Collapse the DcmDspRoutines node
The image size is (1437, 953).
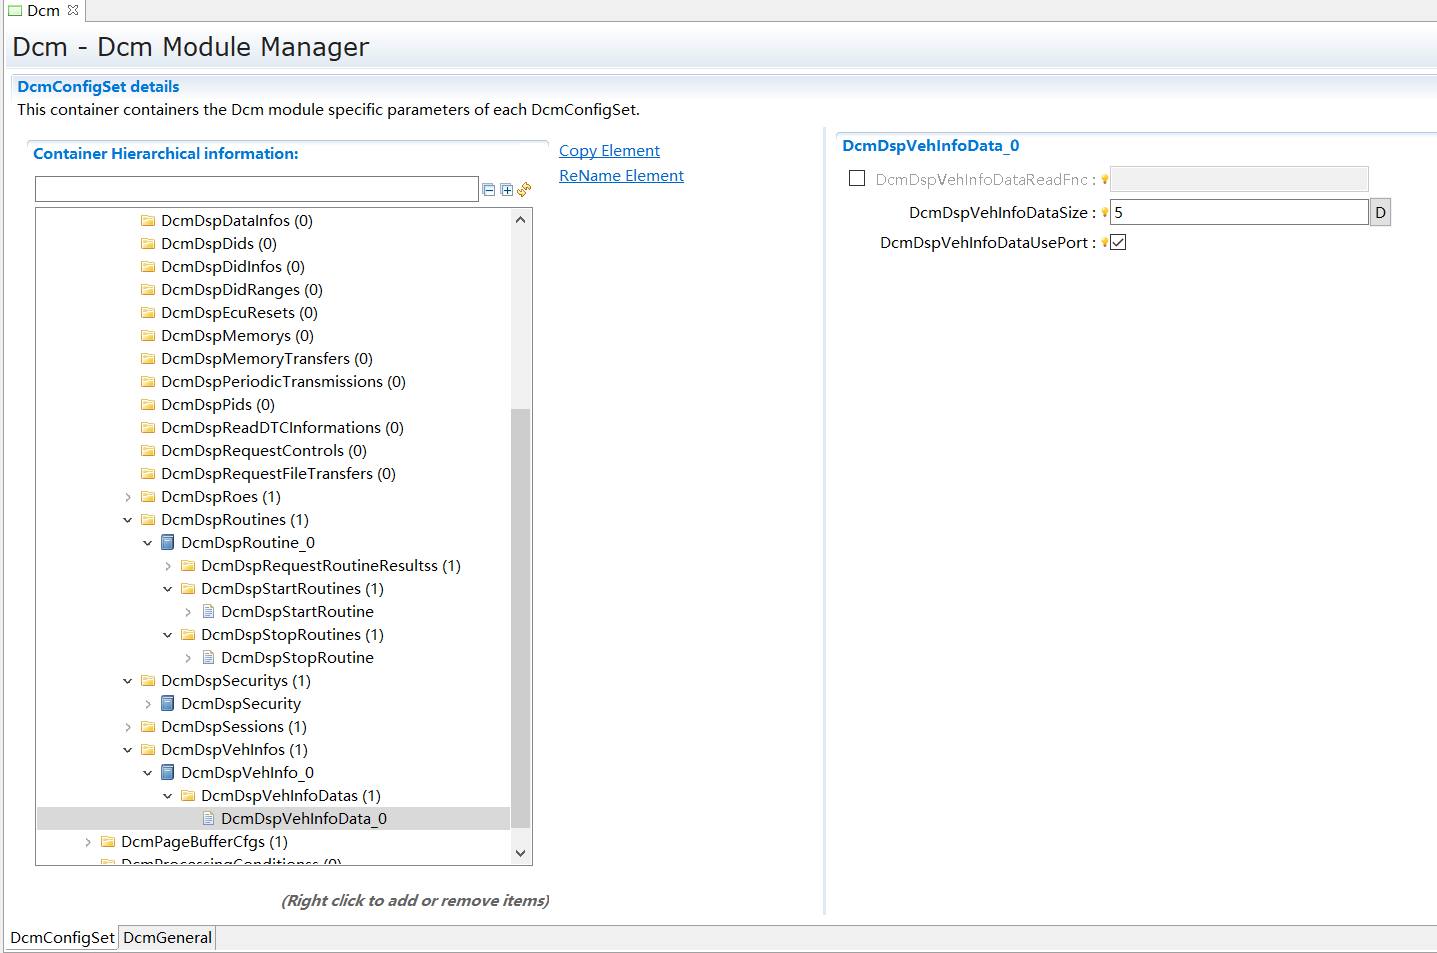coord(128,520)
